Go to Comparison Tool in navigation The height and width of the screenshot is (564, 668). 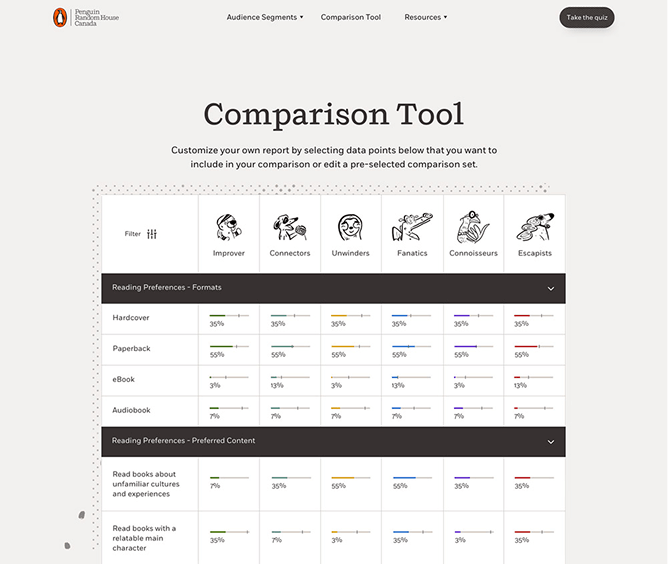tap(350, 17)
